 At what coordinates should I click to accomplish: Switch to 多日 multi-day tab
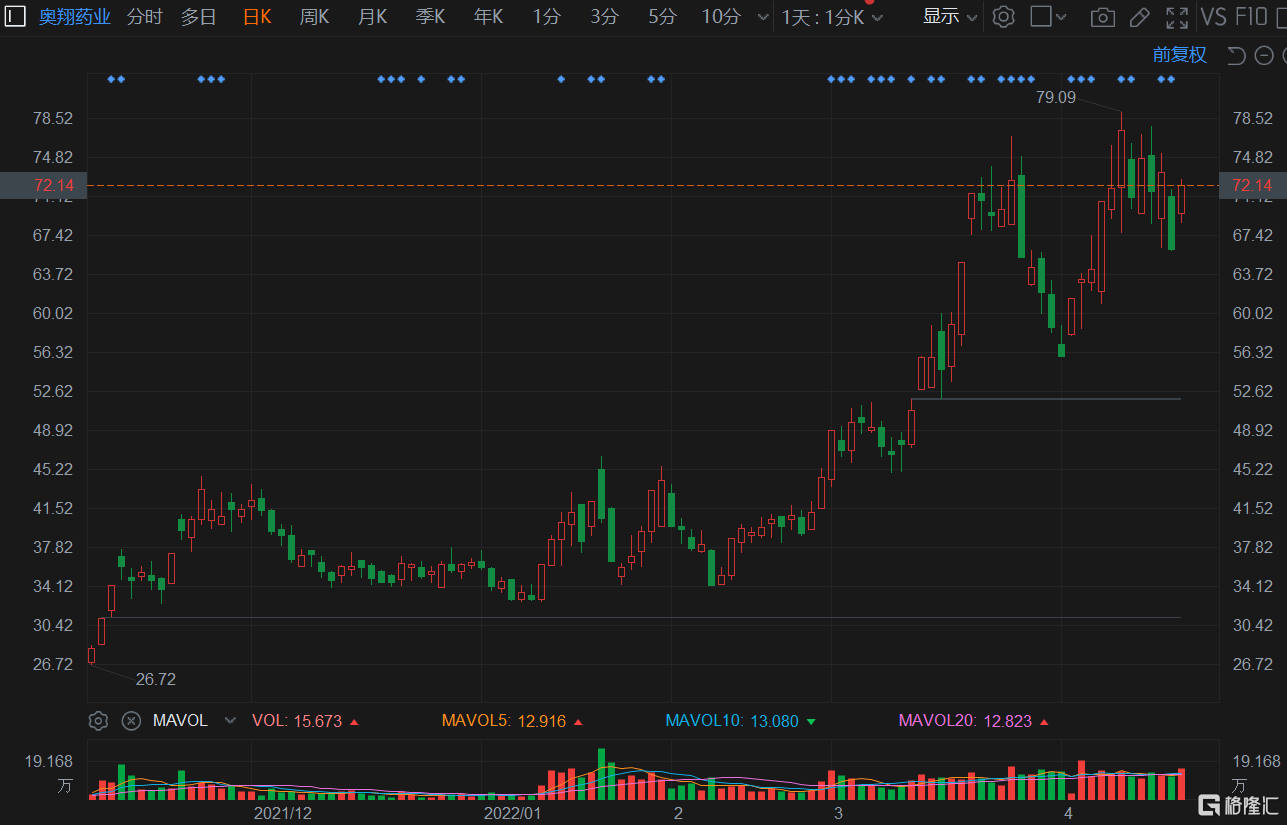point(198,17)
